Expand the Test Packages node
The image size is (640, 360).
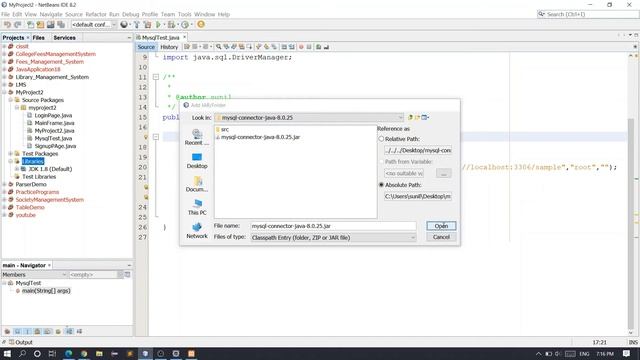(11, 153)
